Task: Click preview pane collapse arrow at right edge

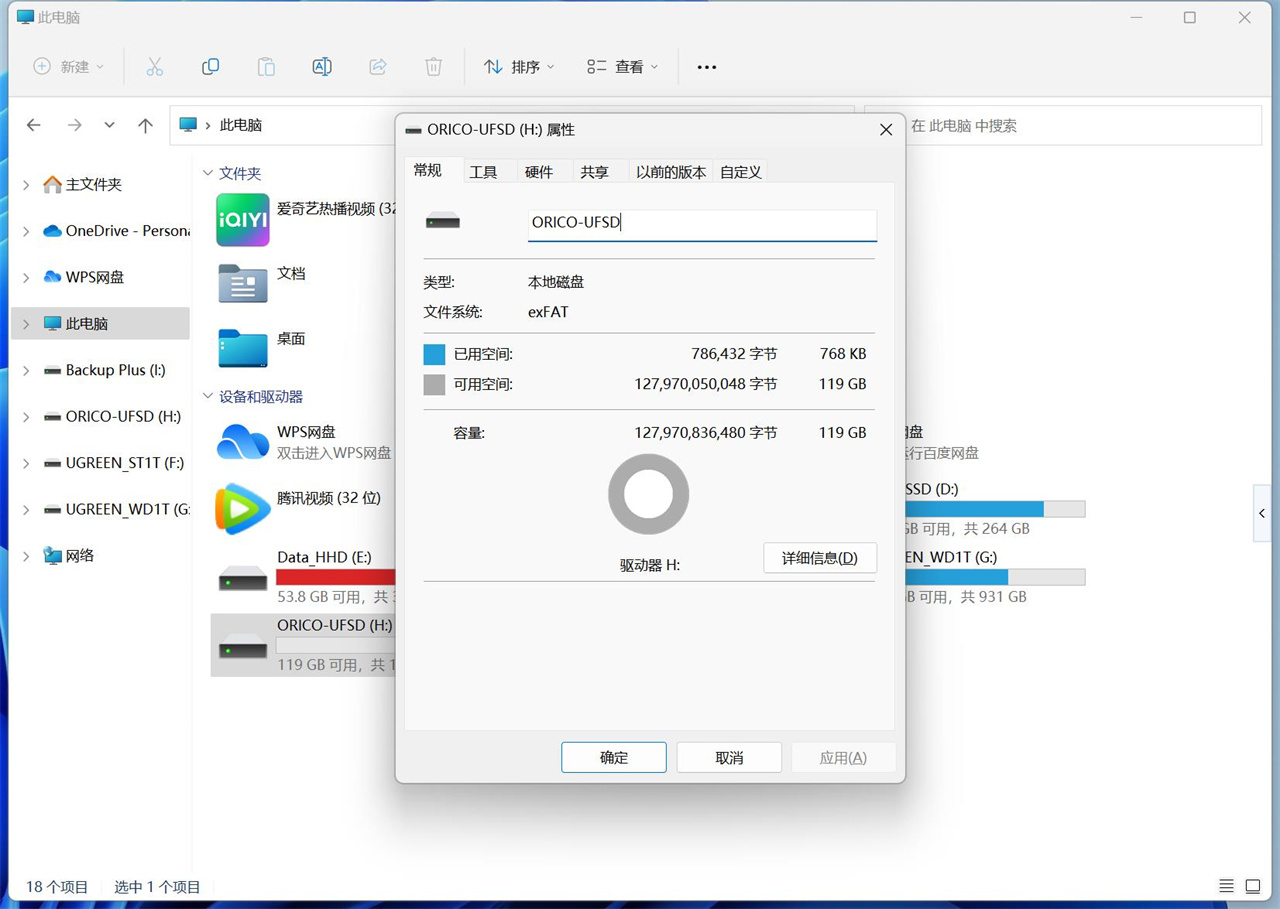Action: click(x=1262, y=513)
